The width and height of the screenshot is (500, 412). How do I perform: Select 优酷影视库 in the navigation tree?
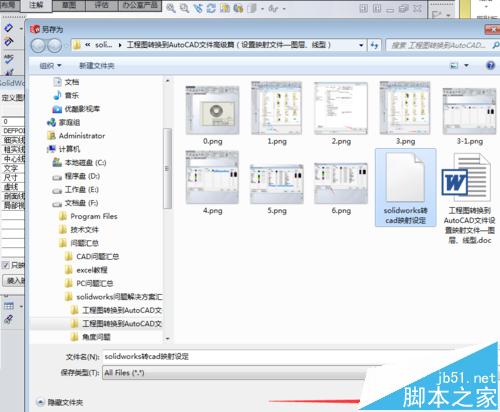pos(76,109)
